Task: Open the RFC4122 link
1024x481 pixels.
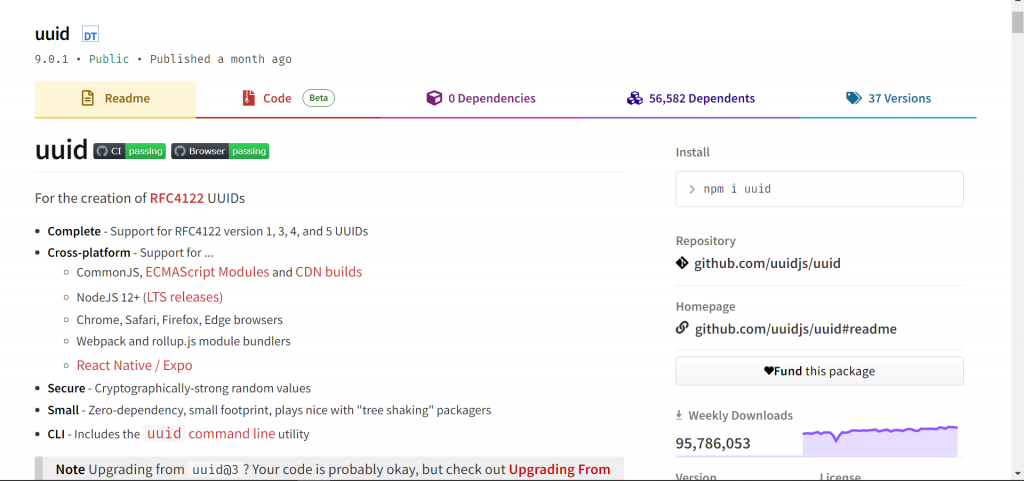Action: pos(176,198)
